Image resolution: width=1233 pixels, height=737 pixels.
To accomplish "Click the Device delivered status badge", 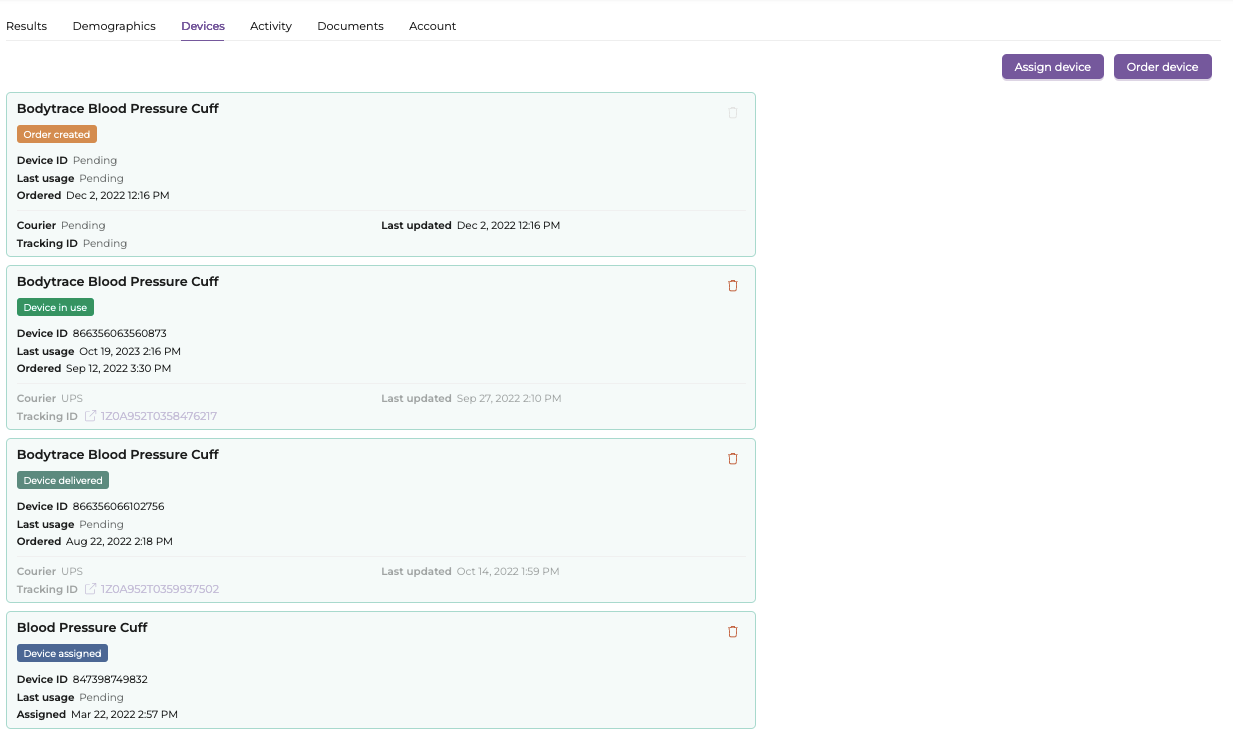I will 63,480.
